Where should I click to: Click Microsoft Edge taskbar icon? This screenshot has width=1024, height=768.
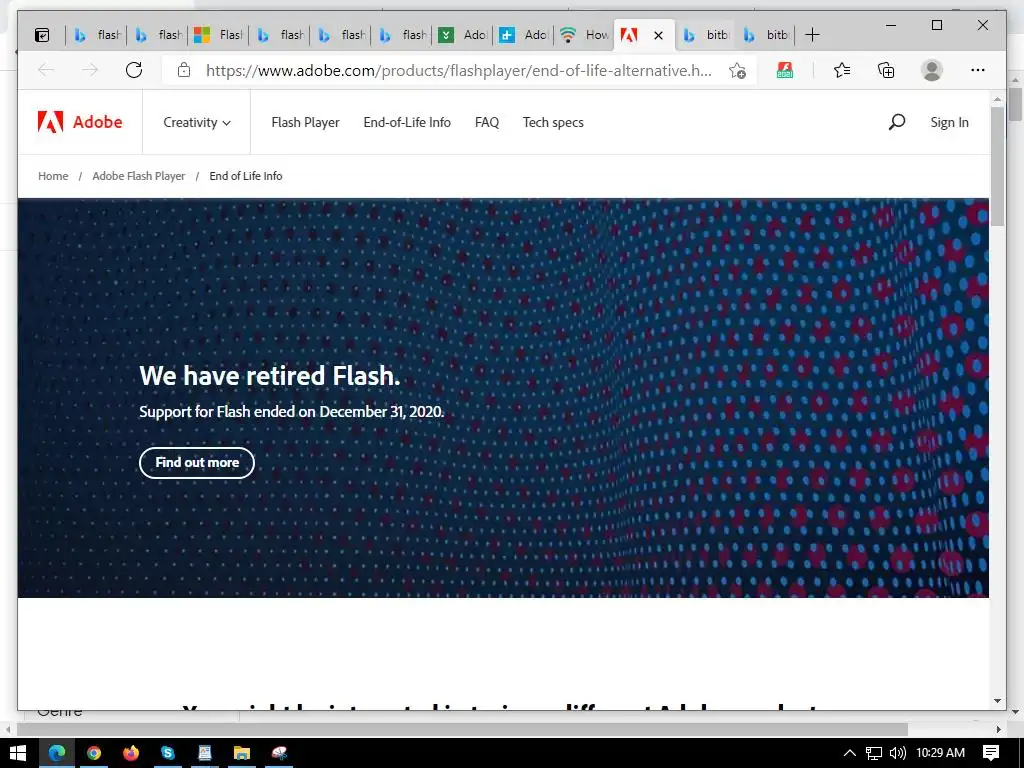pos(57,753)
